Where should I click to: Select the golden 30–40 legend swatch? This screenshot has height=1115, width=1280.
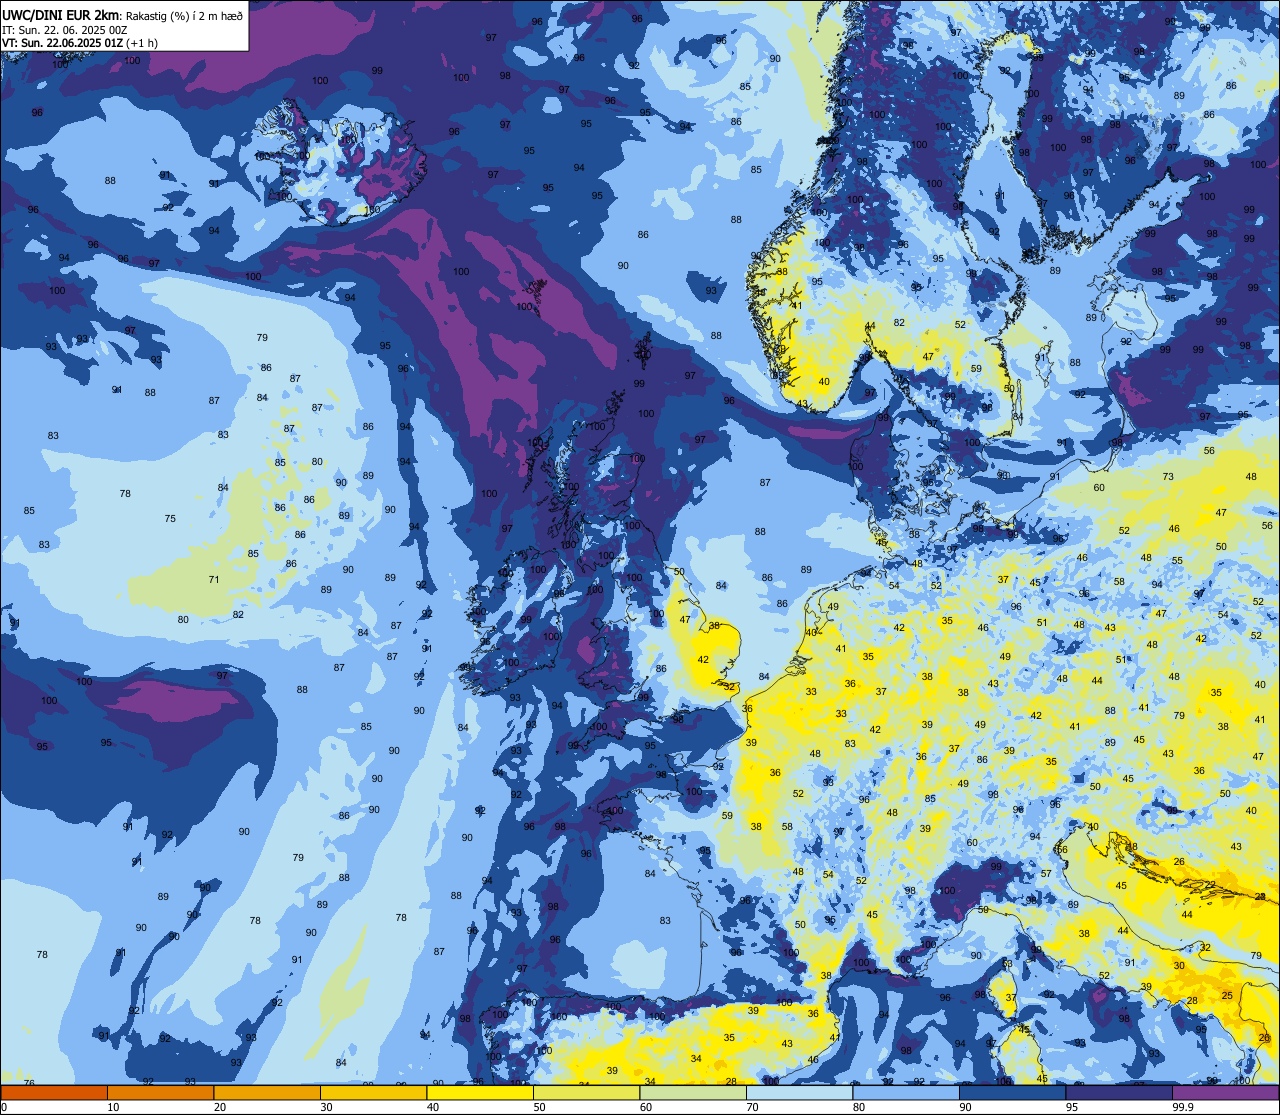click(x=373, y=1092)
